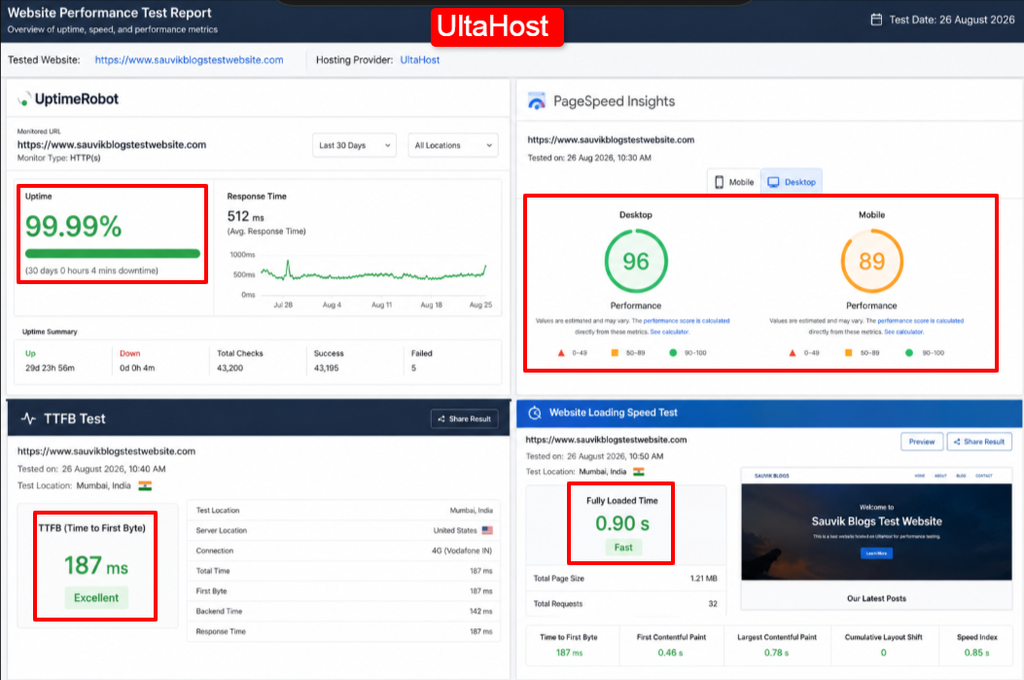Click the Desktop score circle showing 96
The image size is (1024, 680).
click(635, 261)
